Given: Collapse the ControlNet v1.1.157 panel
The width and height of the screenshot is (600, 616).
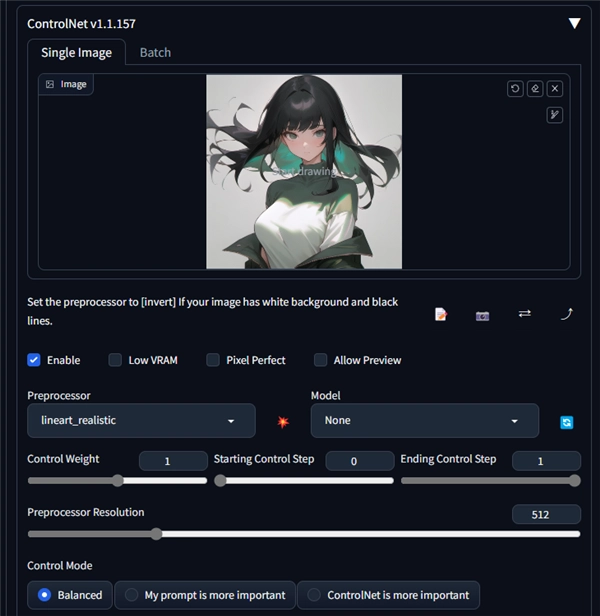Looking at the screenshot, I should (x=574, y=24).
